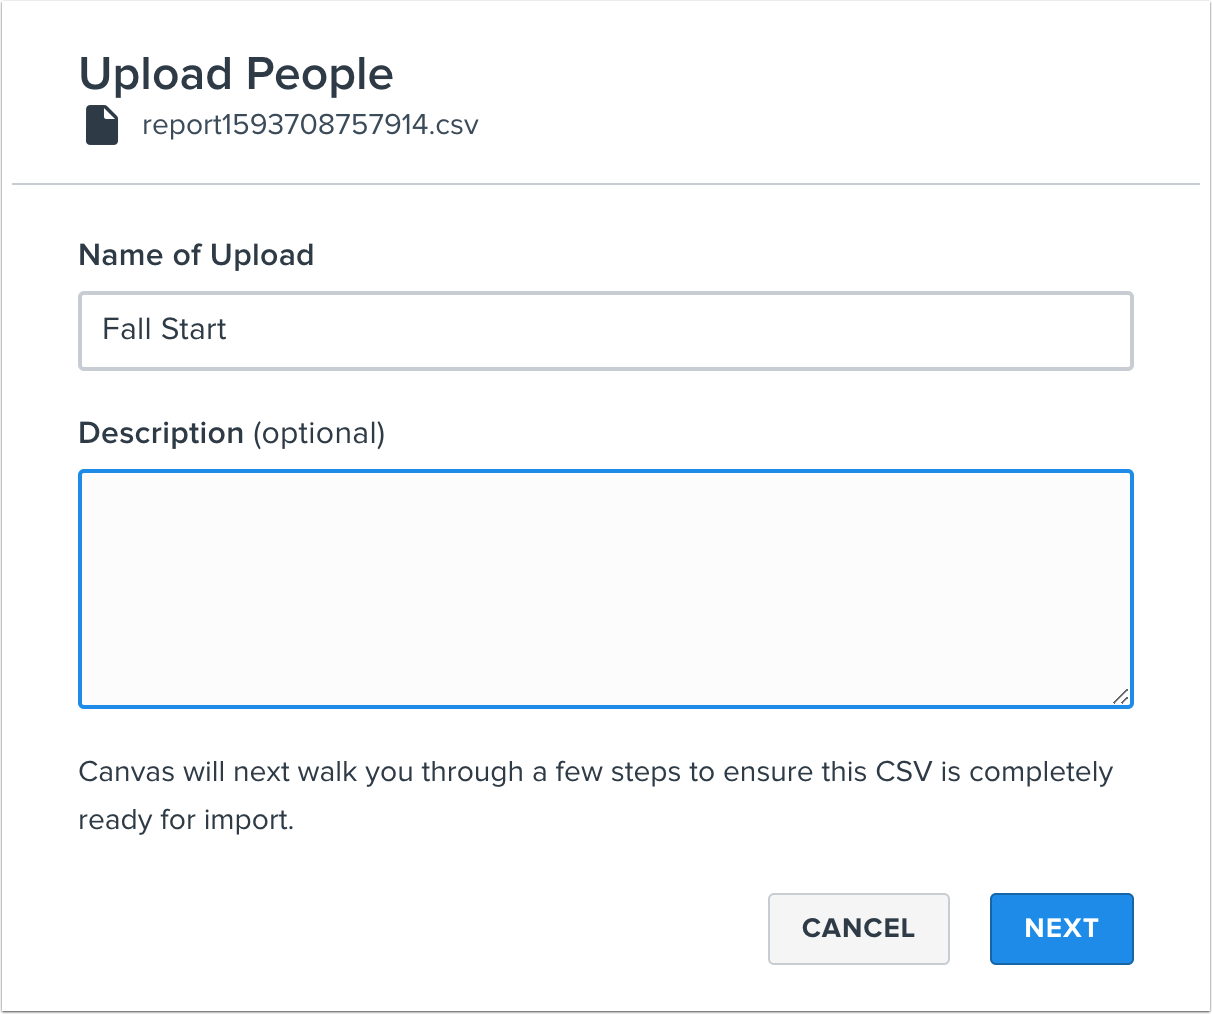Click the CSV file icon beside the filename
This screenshot has width=1212, height=1014.
coord(101,124)
